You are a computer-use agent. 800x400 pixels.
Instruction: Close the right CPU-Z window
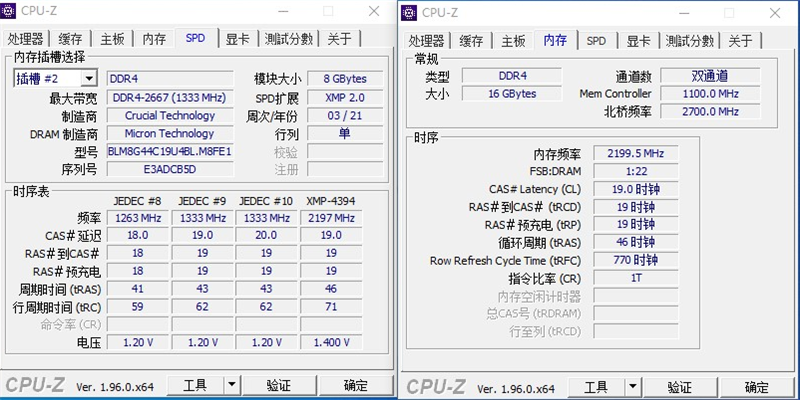(778, 12)
